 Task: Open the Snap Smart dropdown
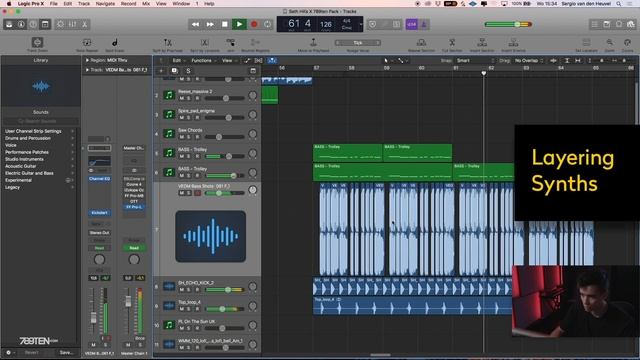(x=475, y=61)
